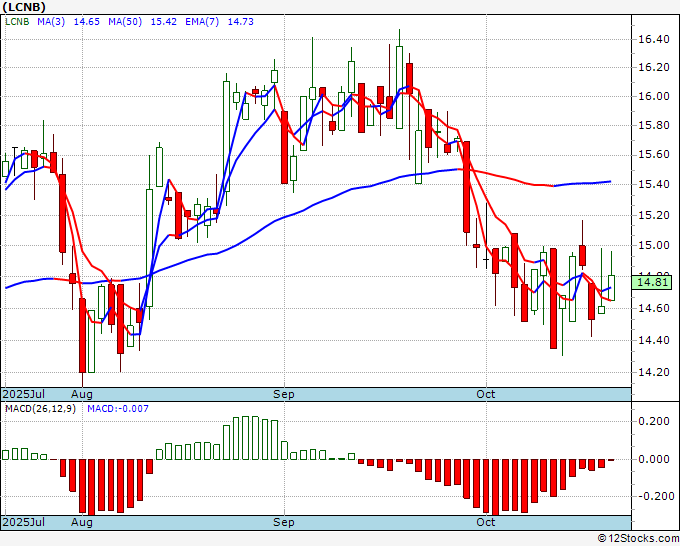Click Sep on the MACD date axis
The height and width of the screenshot is (546, 680).
tap(284, 522)
